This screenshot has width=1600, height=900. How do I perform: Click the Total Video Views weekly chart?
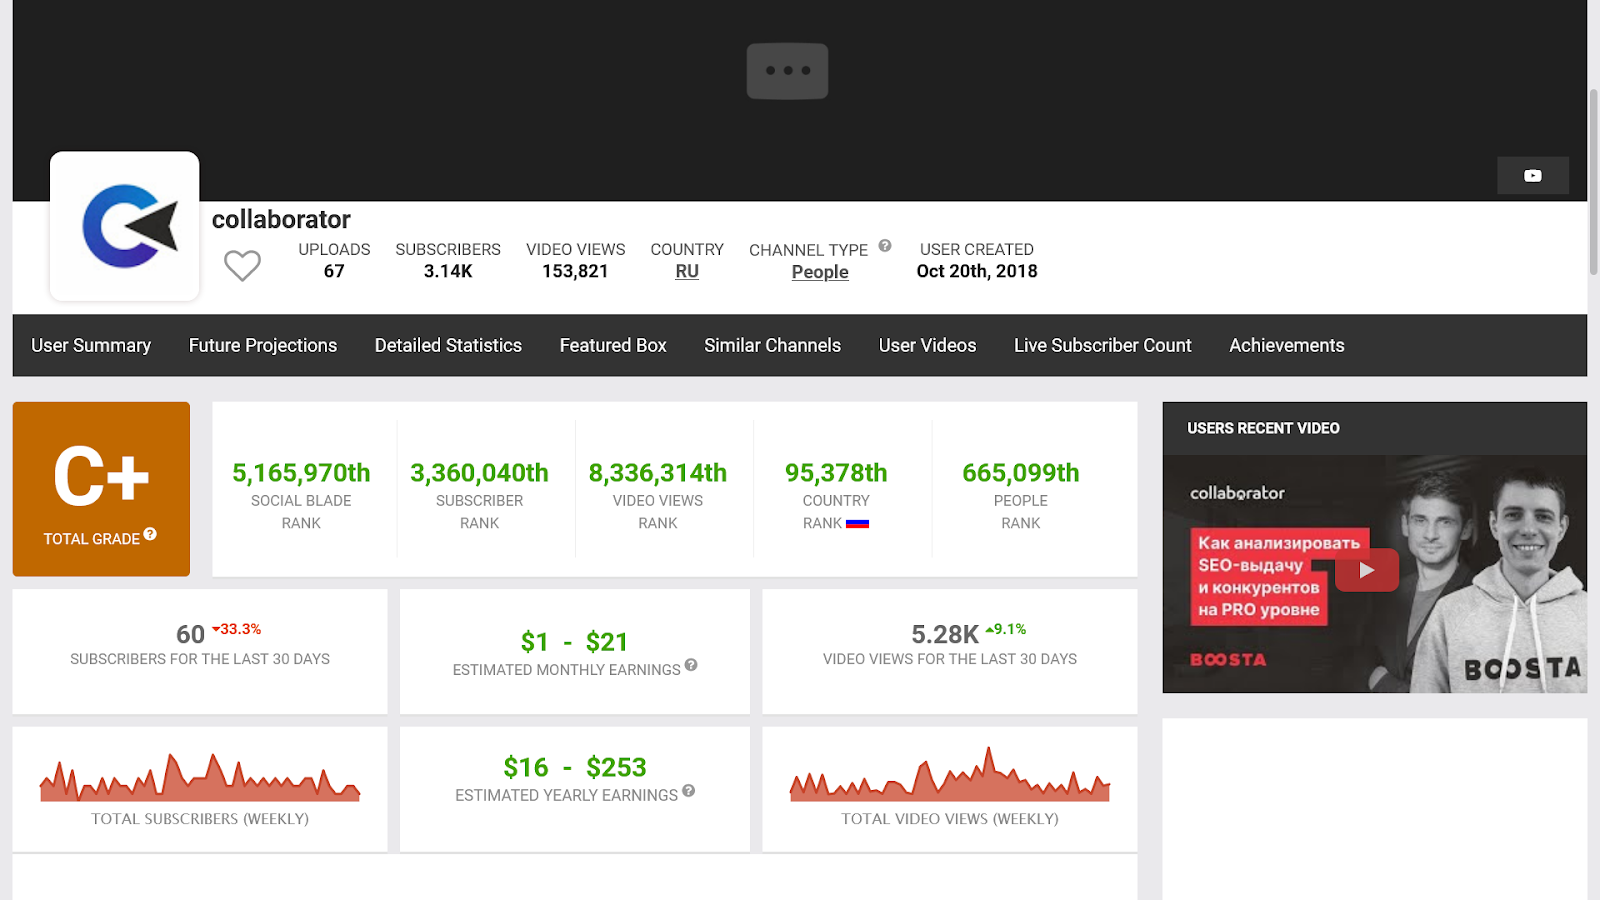(x=948, y=780)
